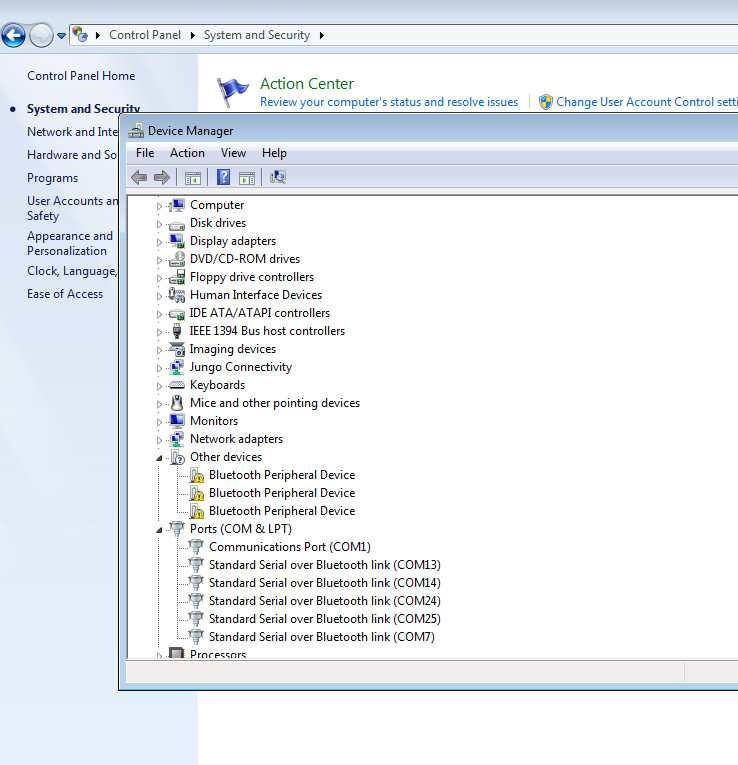Select Standard Serial over Bluetooth link (COM13)
The width and height of the screenshot is (738, 765).
point(325,564)
